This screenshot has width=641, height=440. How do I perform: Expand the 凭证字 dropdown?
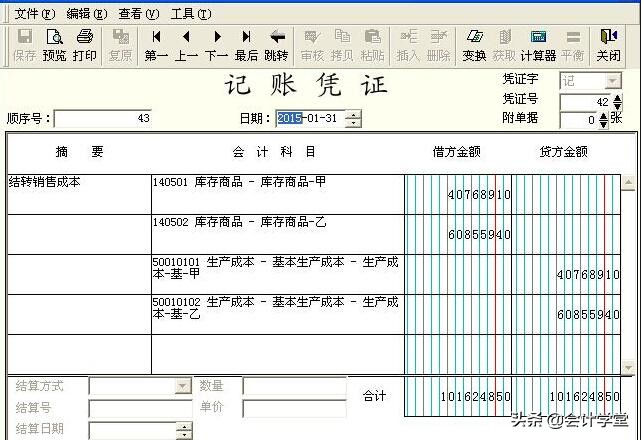(x=612, y=81)
